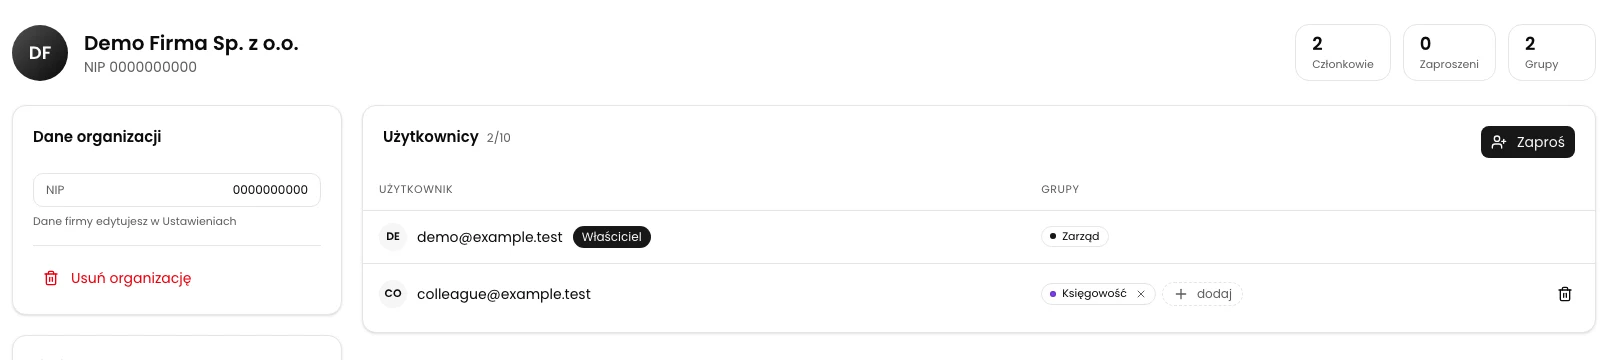Select user demo@example.test row
The height and width of the screenshot is (360, 1608).
pos(979,237)
